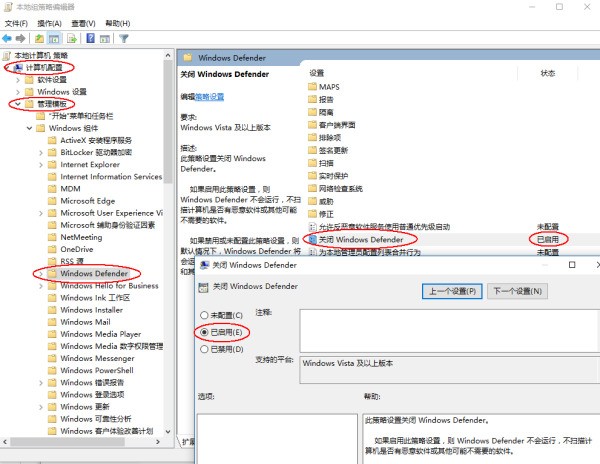
Task: Select Windows Defender in the tree
Action: [94, 274]
